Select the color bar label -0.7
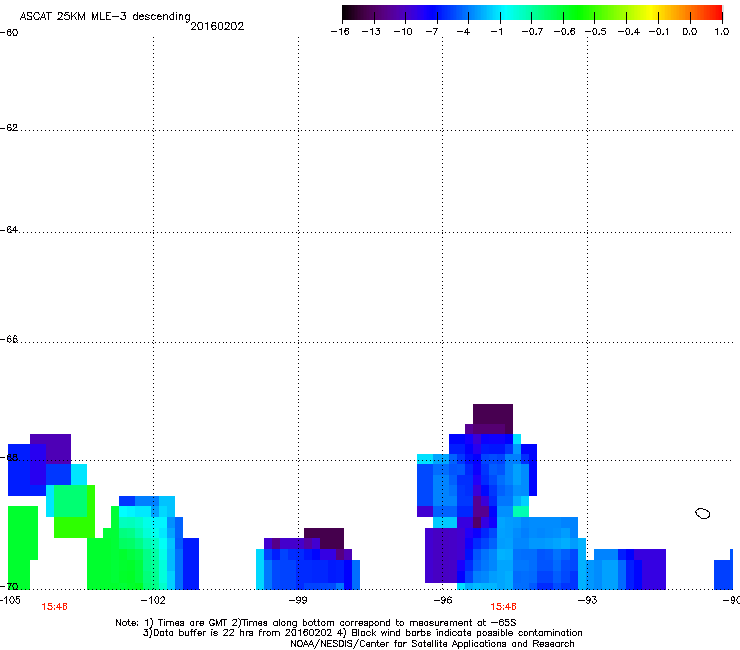Screen dimensions: 740x650 click(532, 32)
